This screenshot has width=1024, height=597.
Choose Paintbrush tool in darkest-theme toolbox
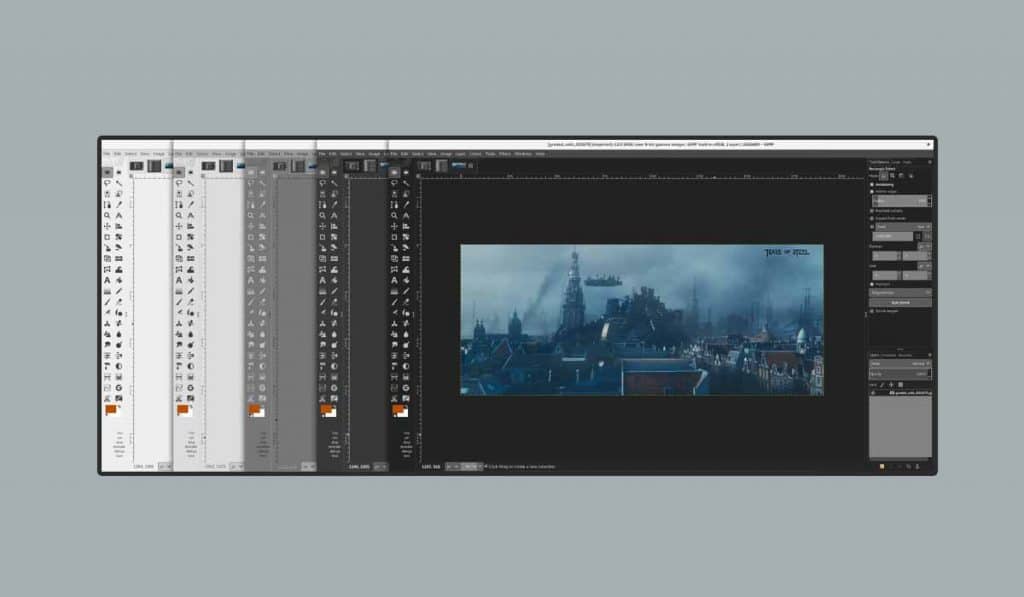394,302
